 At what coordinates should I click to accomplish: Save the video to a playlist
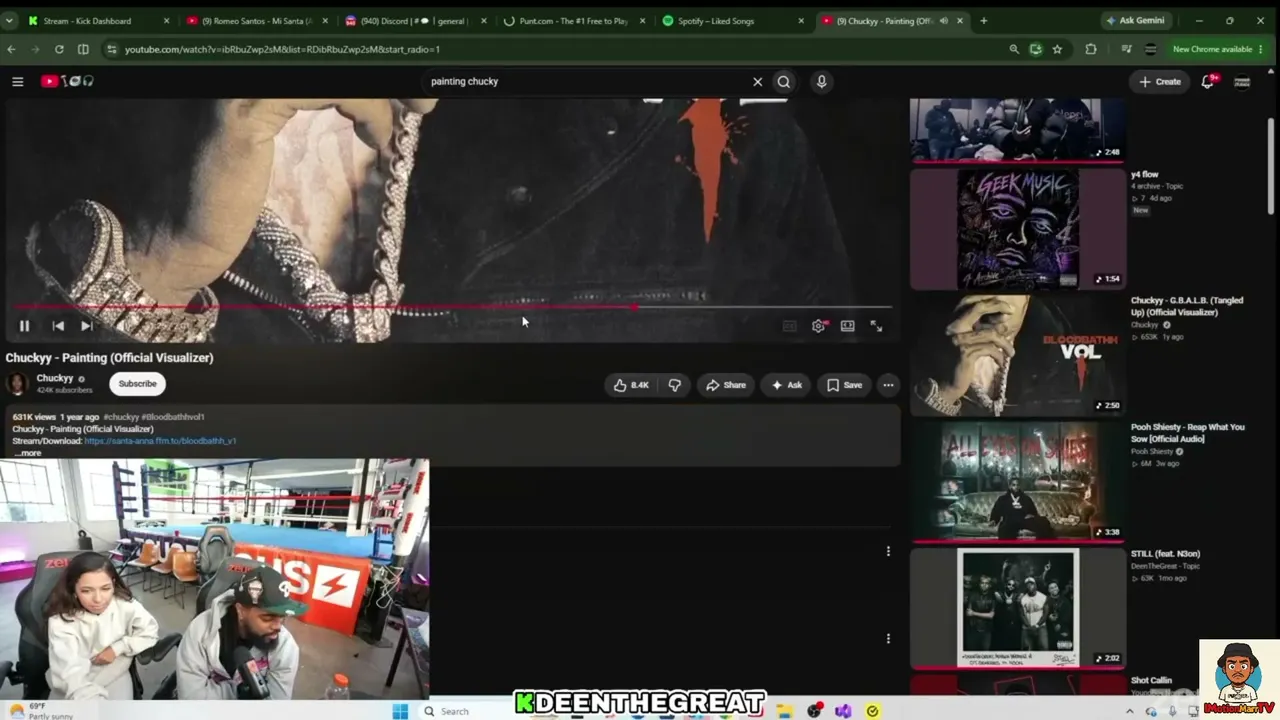pos(844,385)
